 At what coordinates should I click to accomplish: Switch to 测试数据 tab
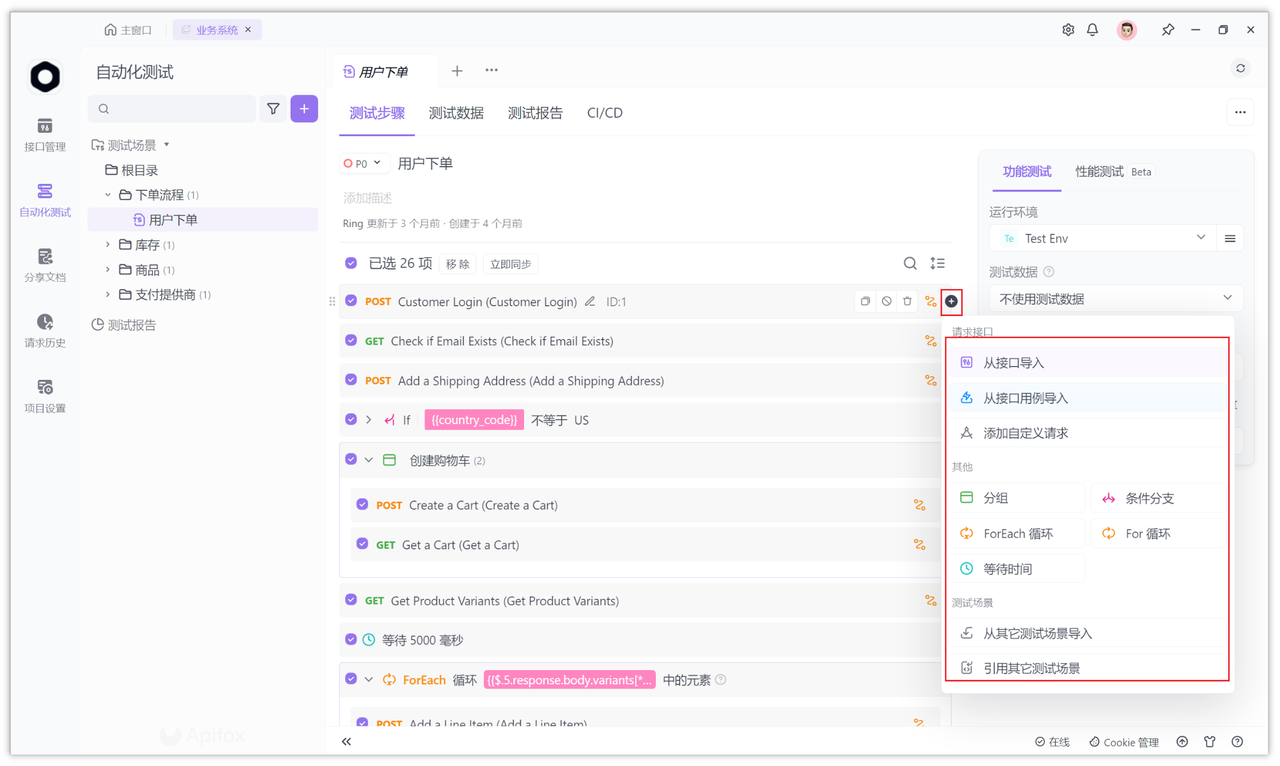click(456, 113)
